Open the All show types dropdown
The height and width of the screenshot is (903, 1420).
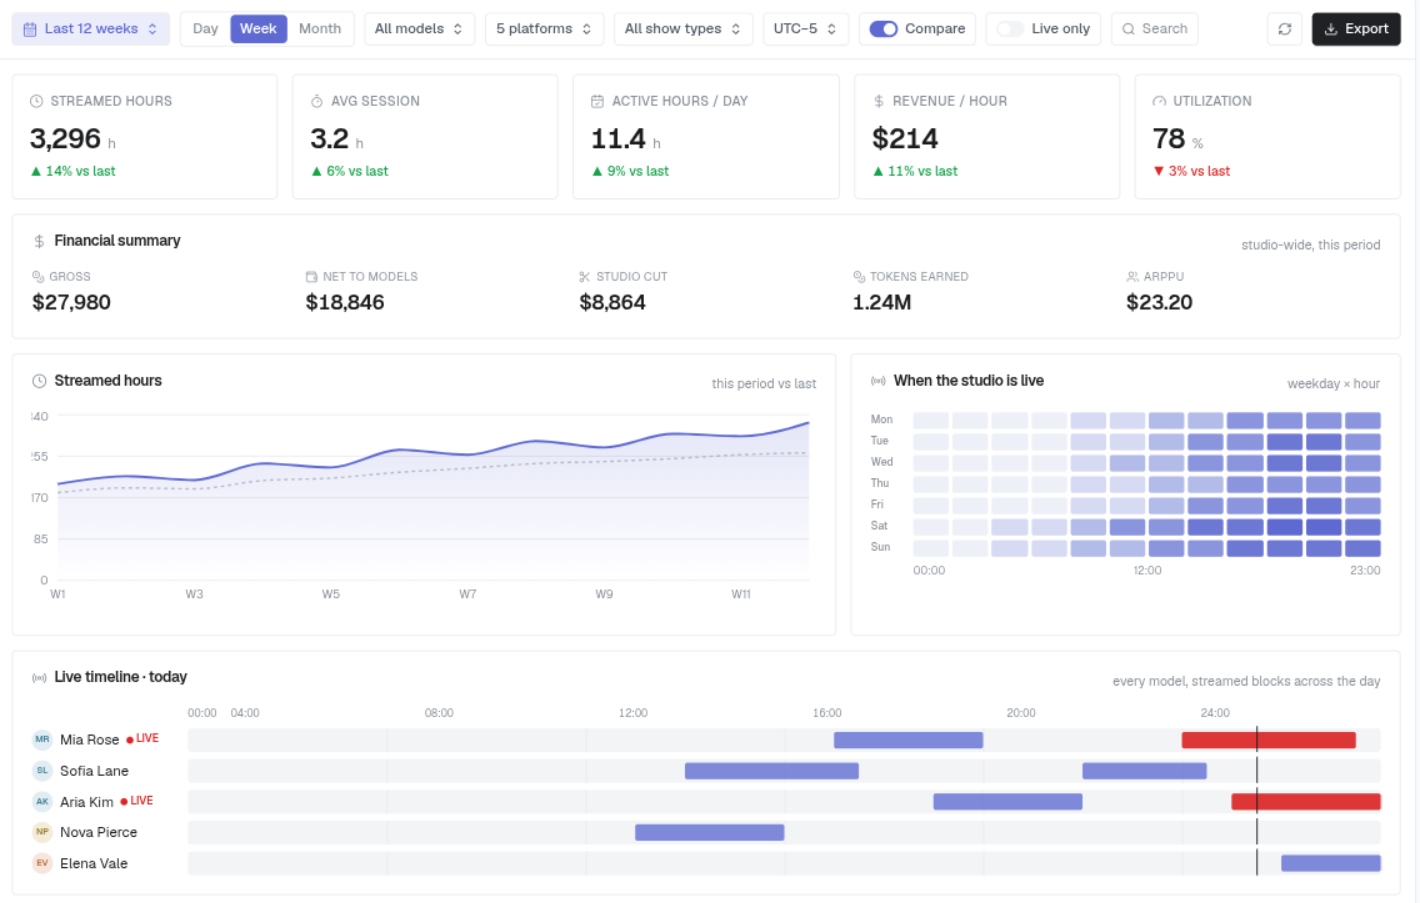coord(683,29)
